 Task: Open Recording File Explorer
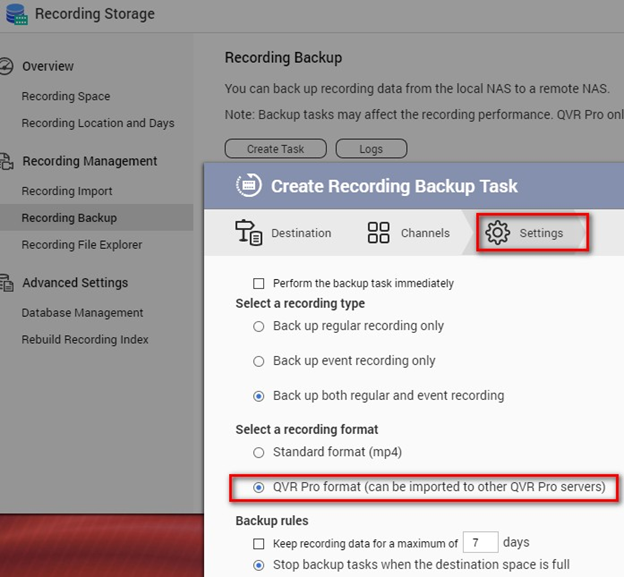pyautogui.click(x=82, y=245)
